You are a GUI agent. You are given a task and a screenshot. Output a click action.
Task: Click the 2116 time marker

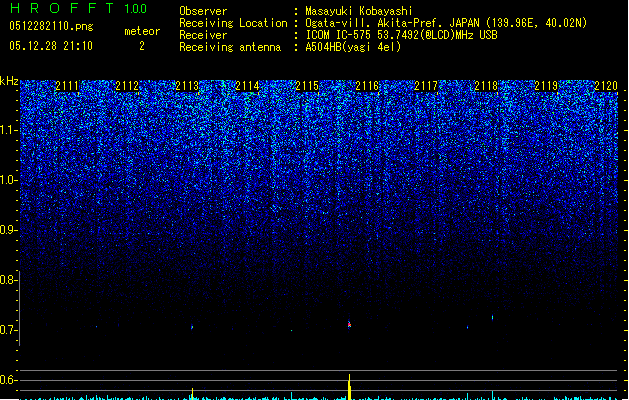coord(367,86)
